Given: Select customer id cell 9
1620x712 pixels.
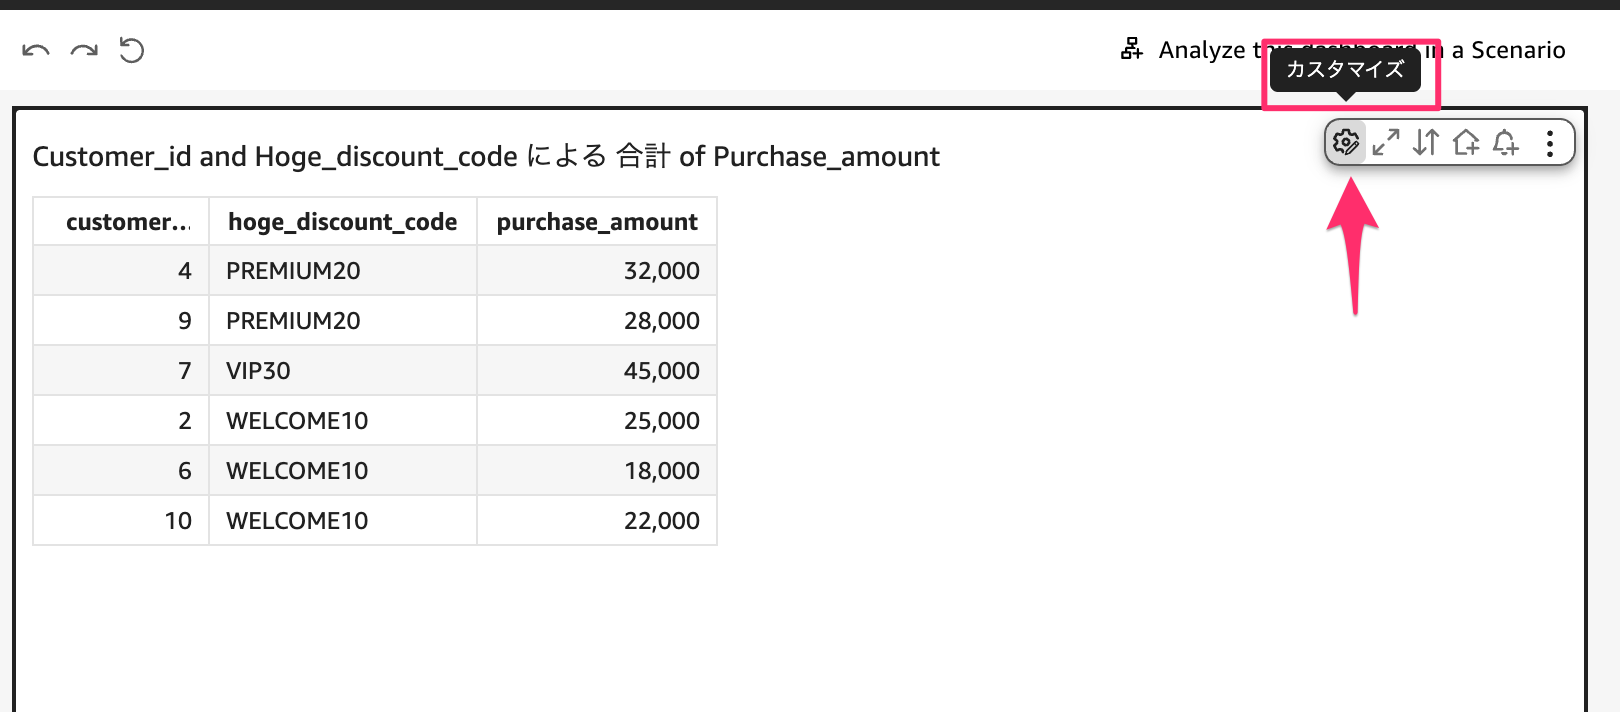Looking at the screenshot, I should pos(121,321).
